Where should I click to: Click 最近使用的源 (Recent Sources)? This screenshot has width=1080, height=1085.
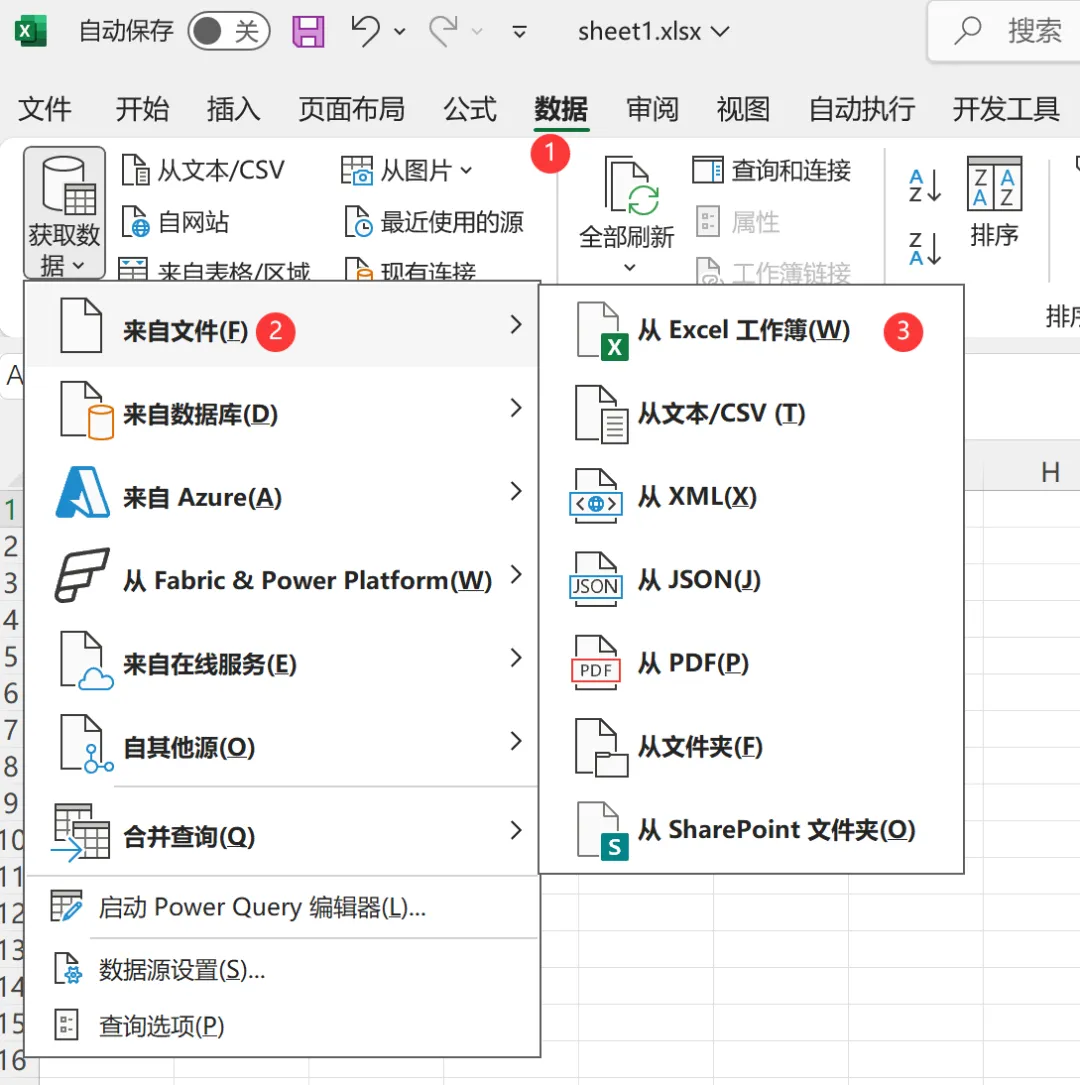(434, 222)
